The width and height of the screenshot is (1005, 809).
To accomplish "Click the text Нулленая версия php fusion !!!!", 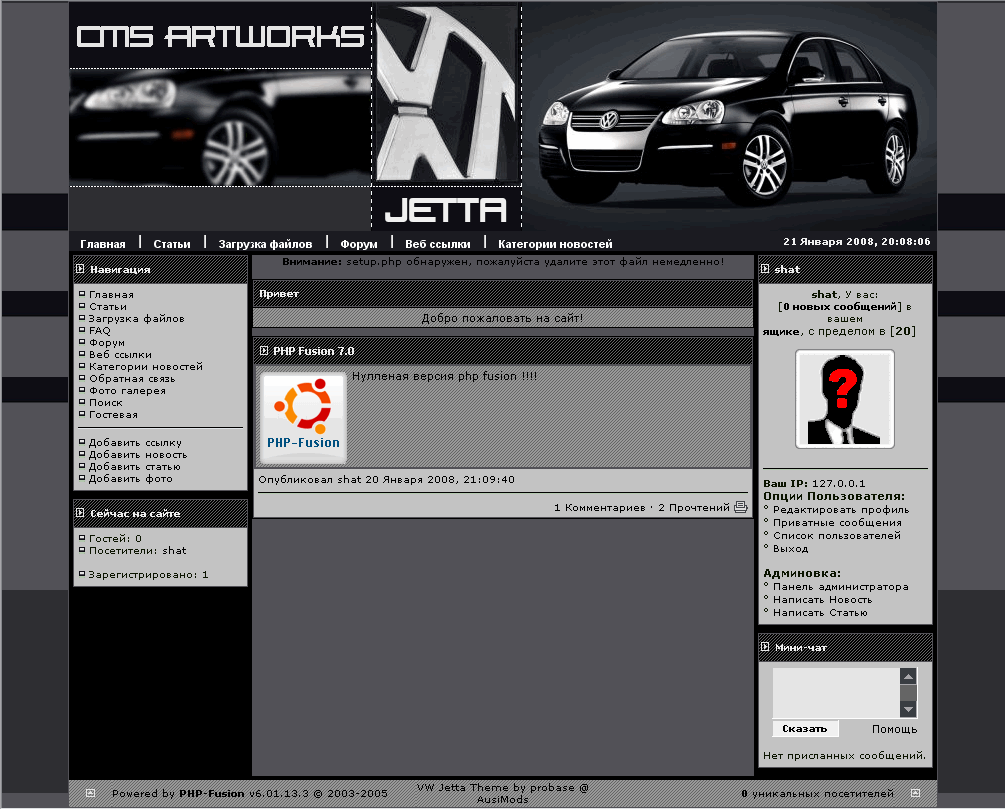I will click(444, 376).
